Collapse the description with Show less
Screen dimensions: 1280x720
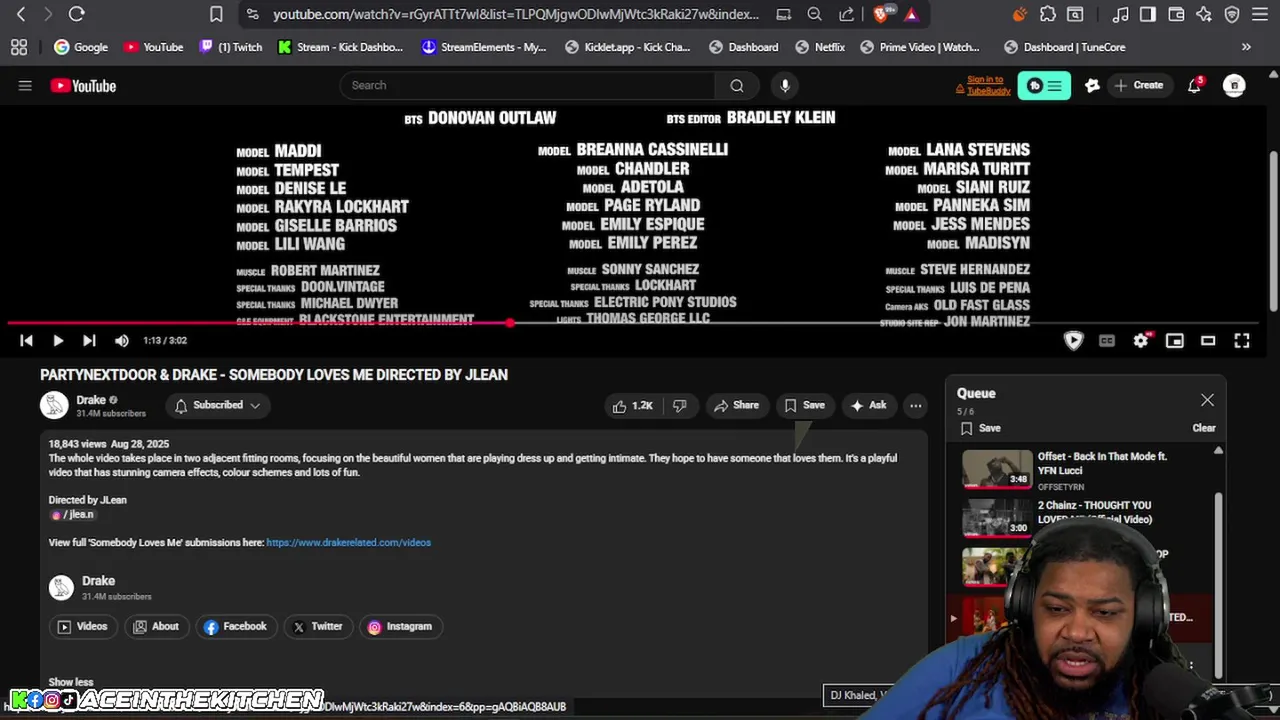coord(71,682)
